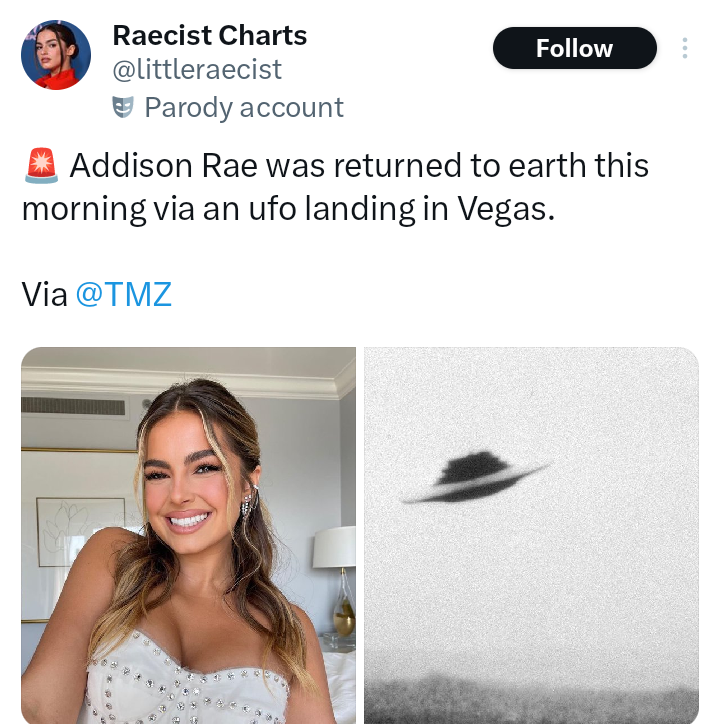This screenshot has height=724, width=720.
Task: Follow the Raecist Charts account
Action: coord(575,48)
